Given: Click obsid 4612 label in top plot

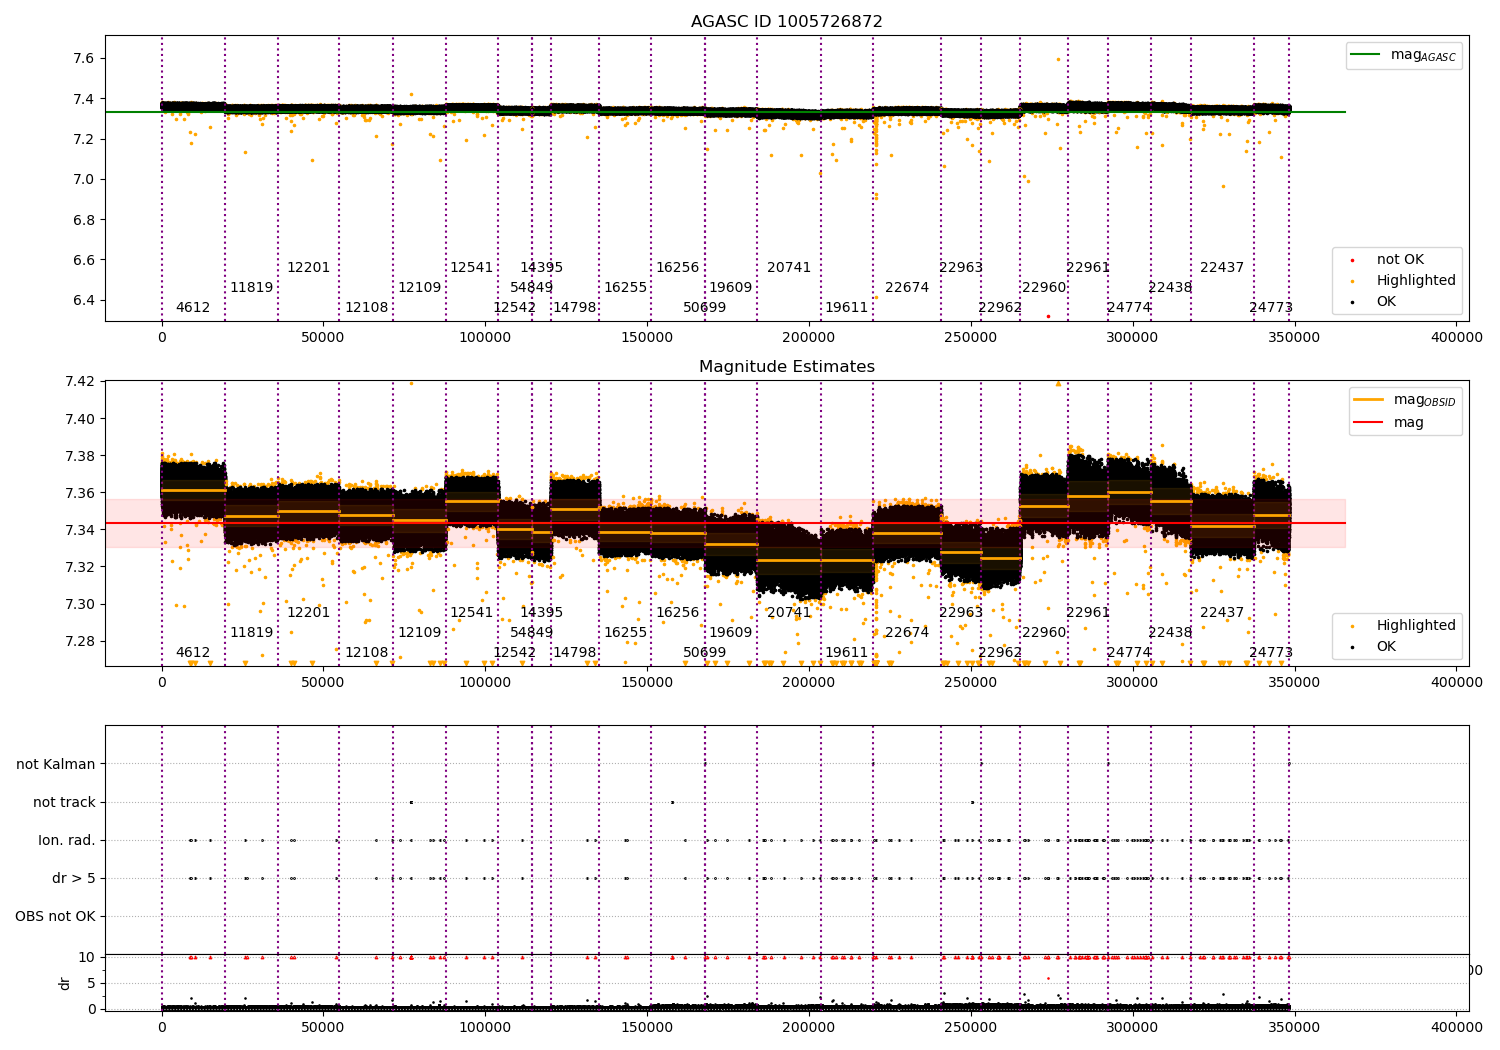Looking at the screenshot, I should pos(193,308).
